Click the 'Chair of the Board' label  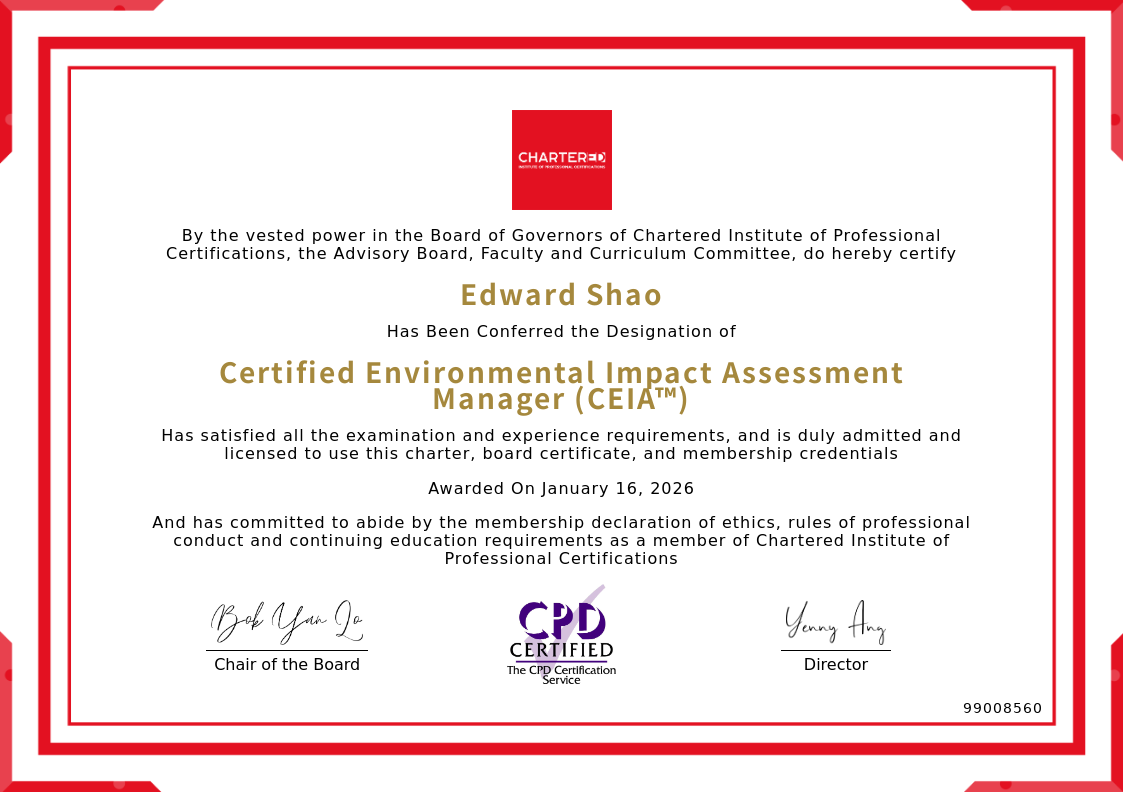287,665
